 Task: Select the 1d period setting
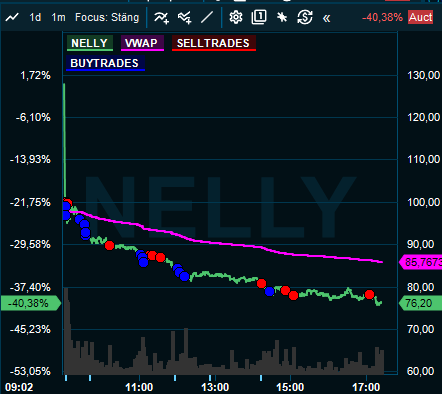pos(35,17)
